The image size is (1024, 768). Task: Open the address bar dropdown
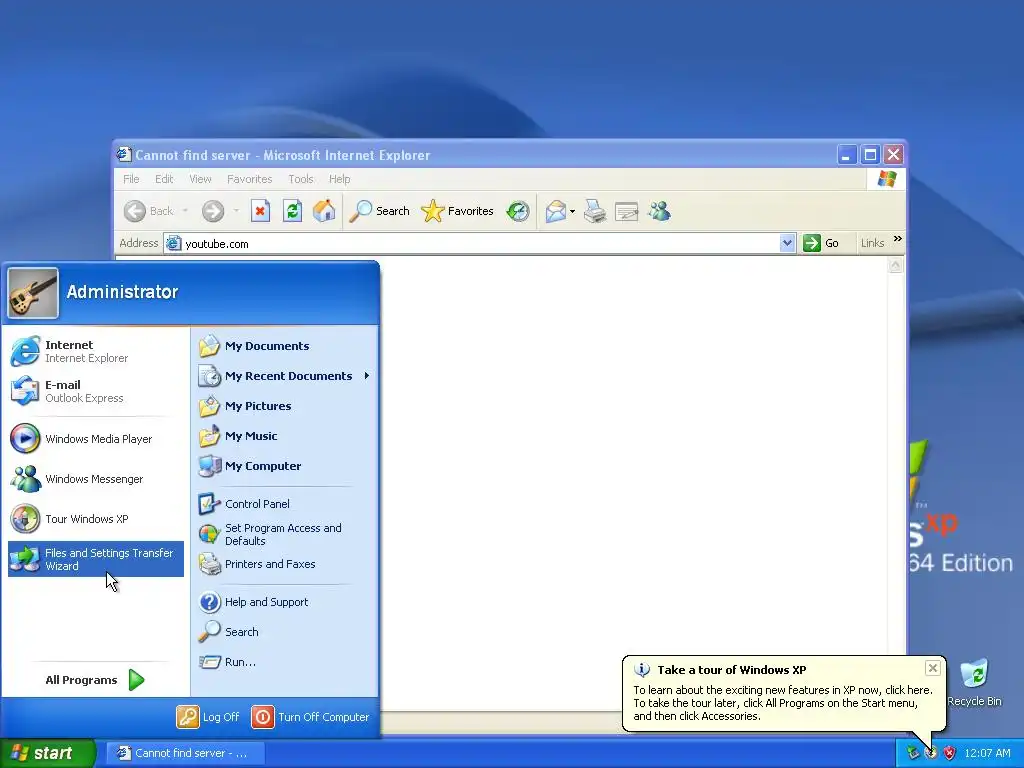(788, 244)
